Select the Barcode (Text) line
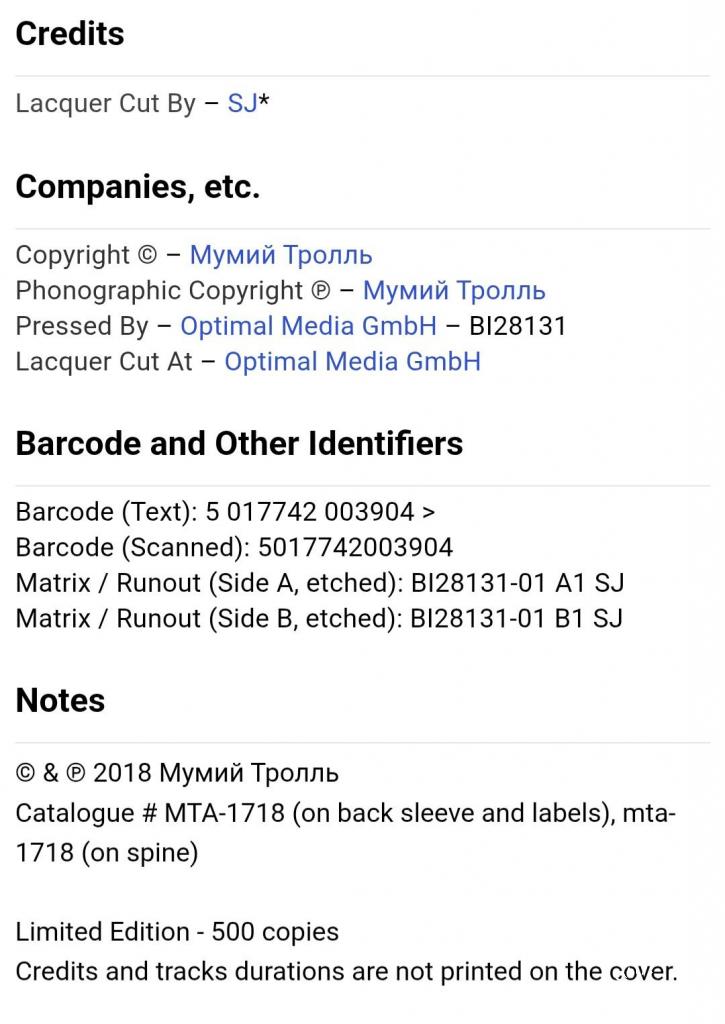This screenshot has height=1024, width=725. (225, 511)
